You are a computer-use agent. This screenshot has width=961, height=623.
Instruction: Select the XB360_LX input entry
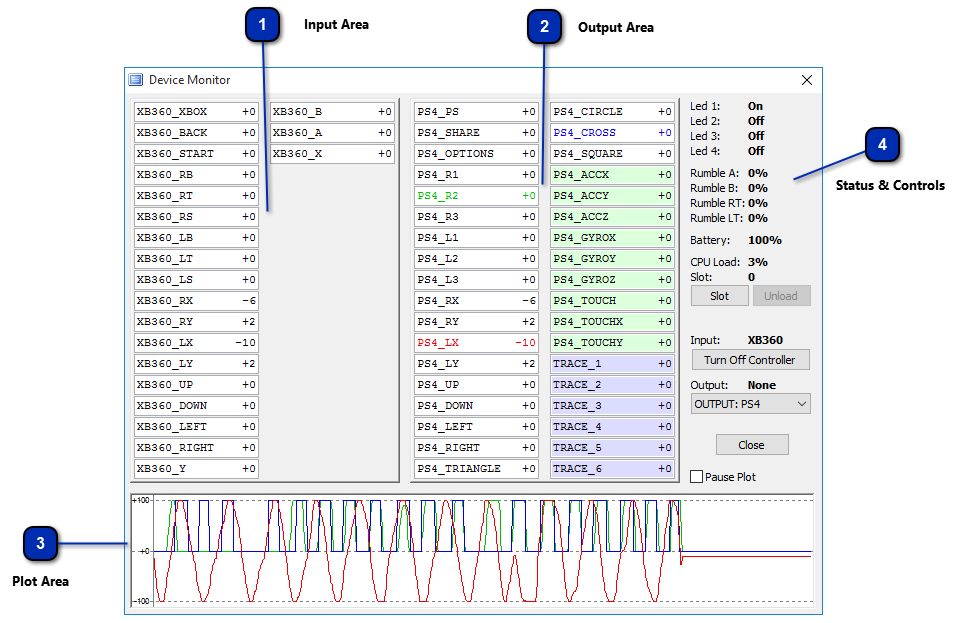click(196, 342)
